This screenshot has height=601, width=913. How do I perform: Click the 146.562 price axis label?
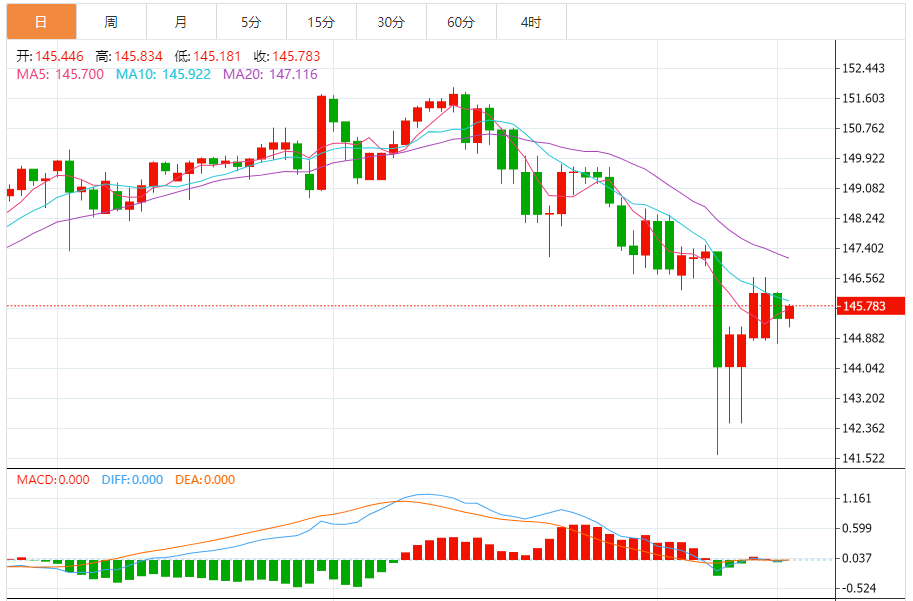coord(864,278)
